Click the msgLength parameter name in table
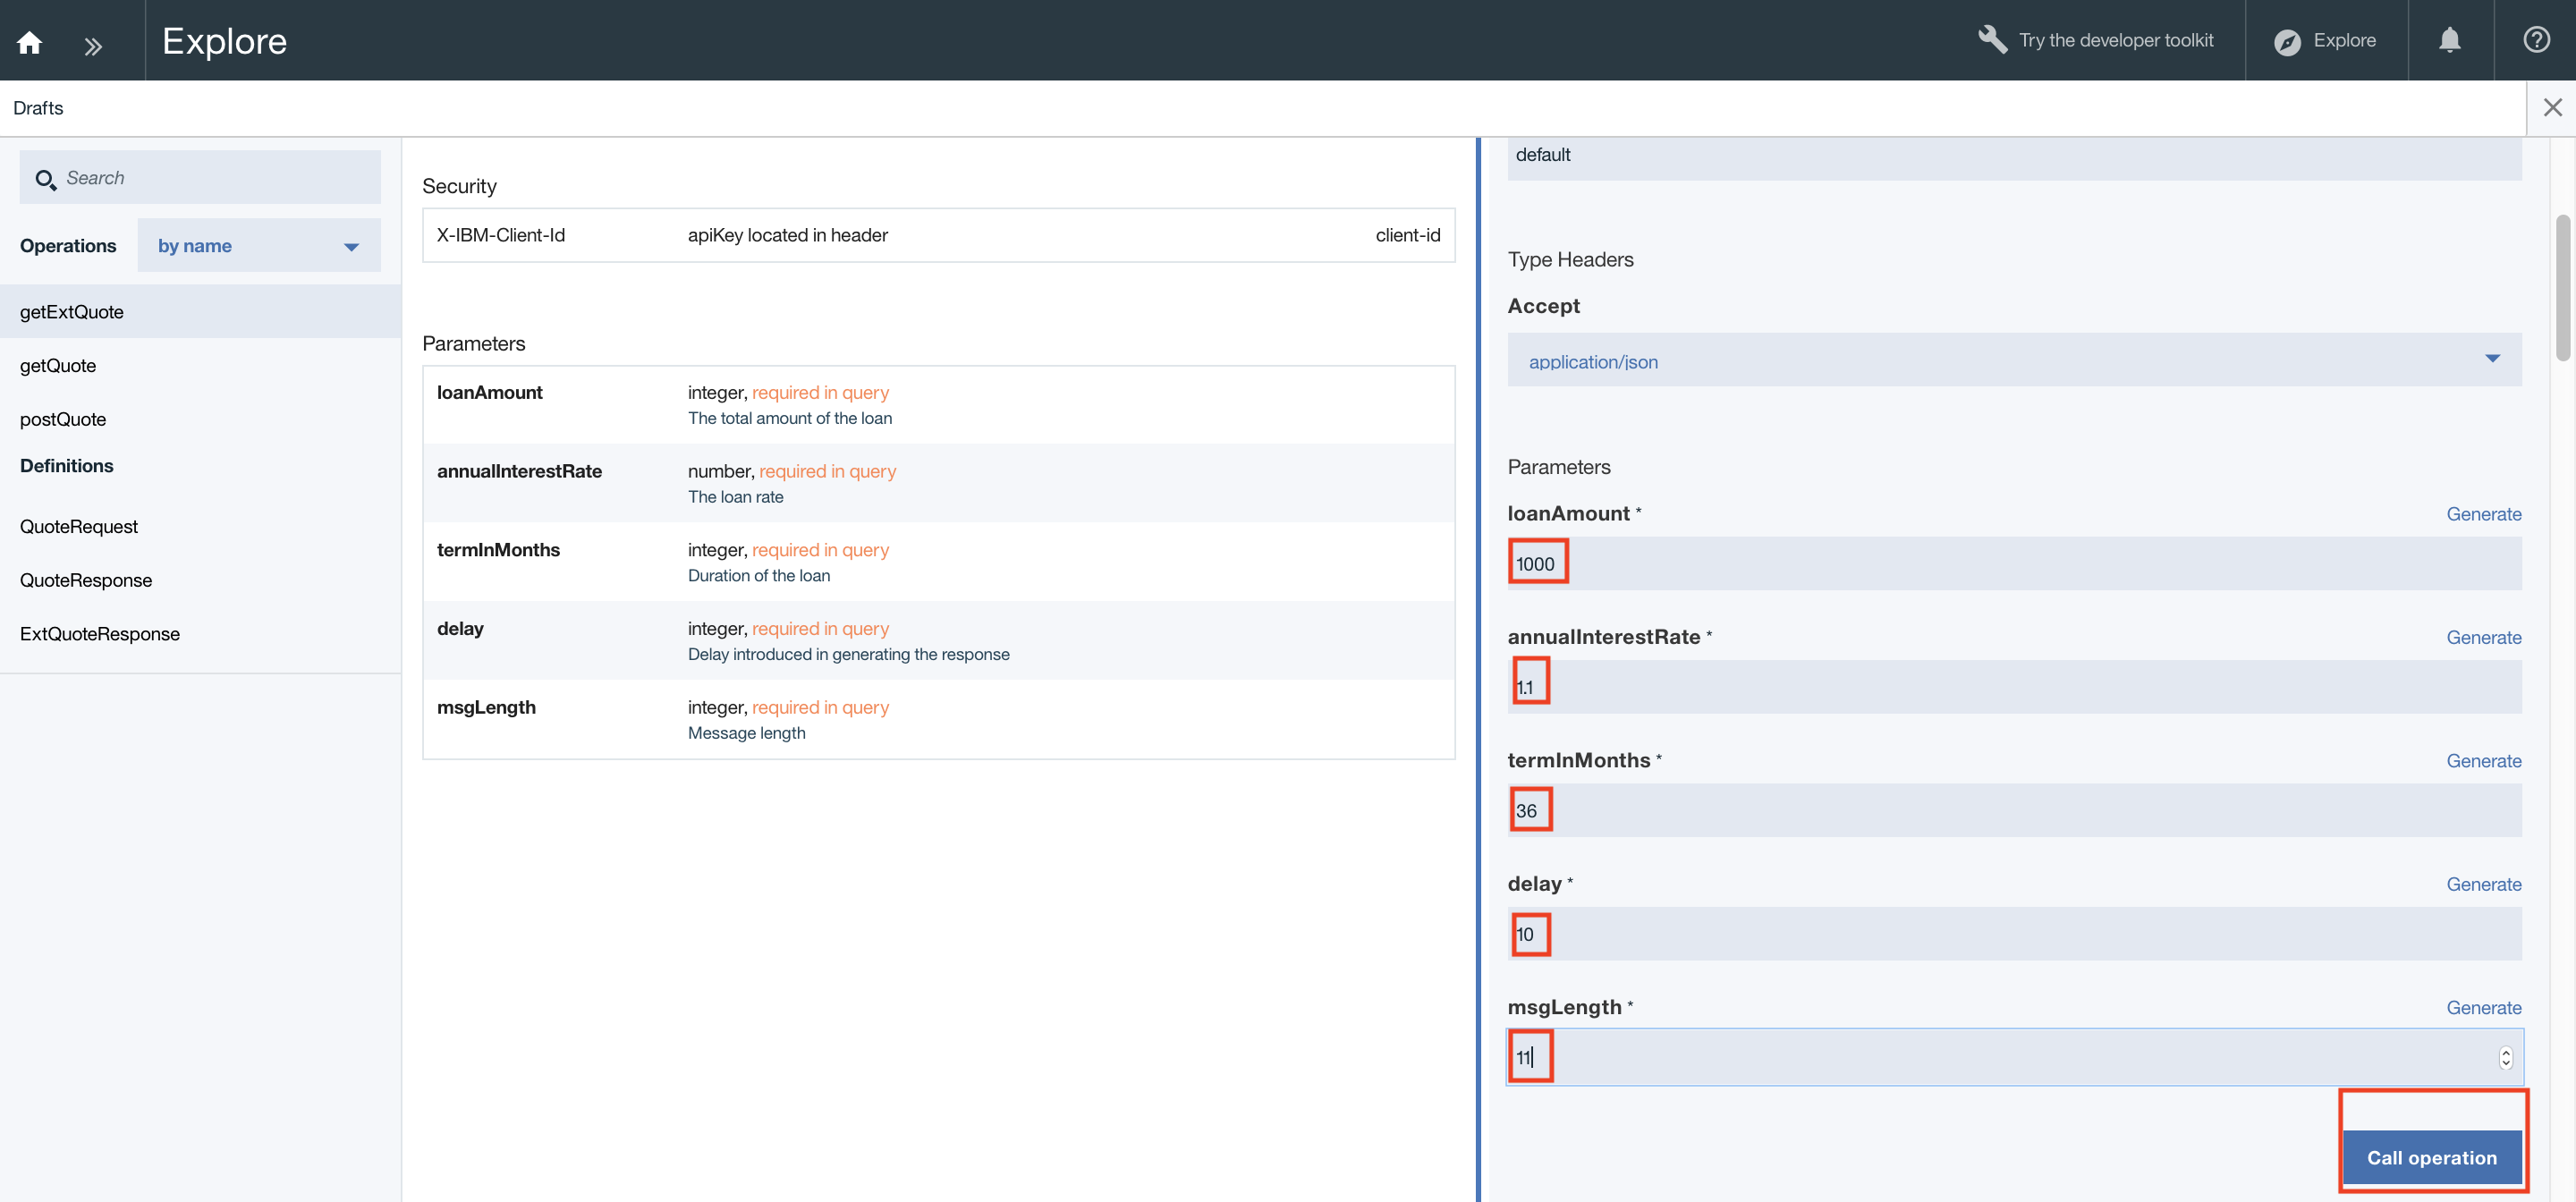Viewport: 2576px width, 1202px height. (x=486, y=707)
